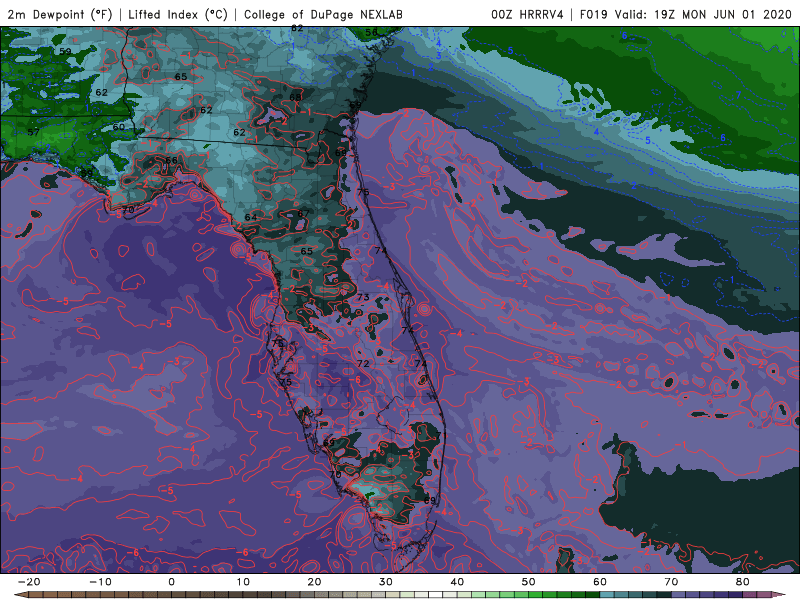The height and width of the screenshot is (600, 800).
Task: Click the "-10" label on the color bar
Action: coord(100,582)
